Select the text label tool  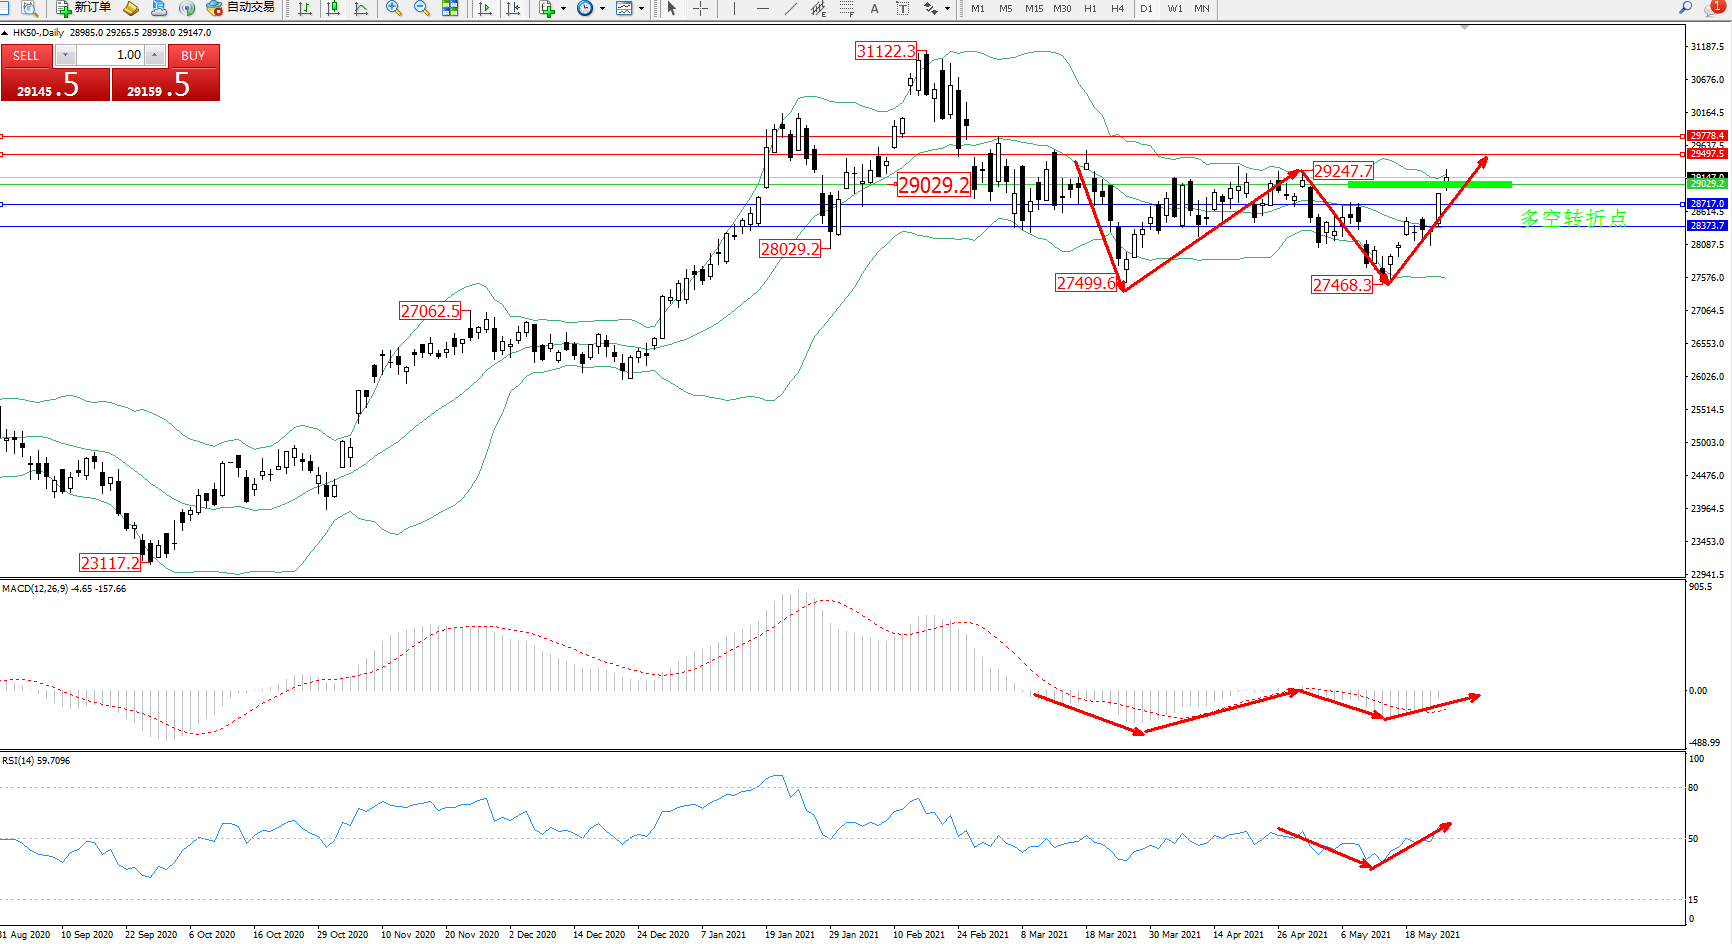(x=874, y=8)
